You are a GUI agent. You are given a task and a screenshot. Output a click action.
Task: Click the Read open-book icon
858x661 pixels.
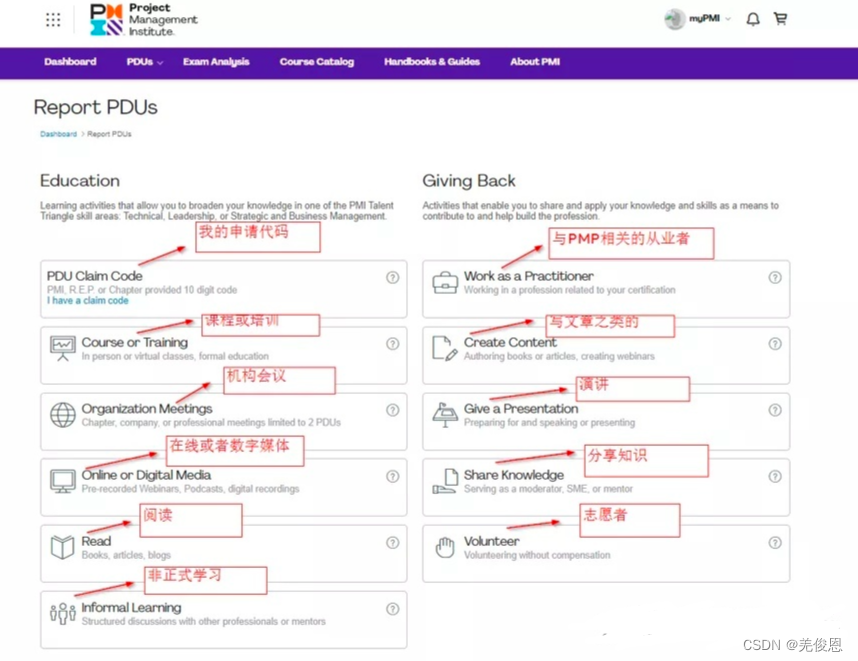[x=62, y=547]
